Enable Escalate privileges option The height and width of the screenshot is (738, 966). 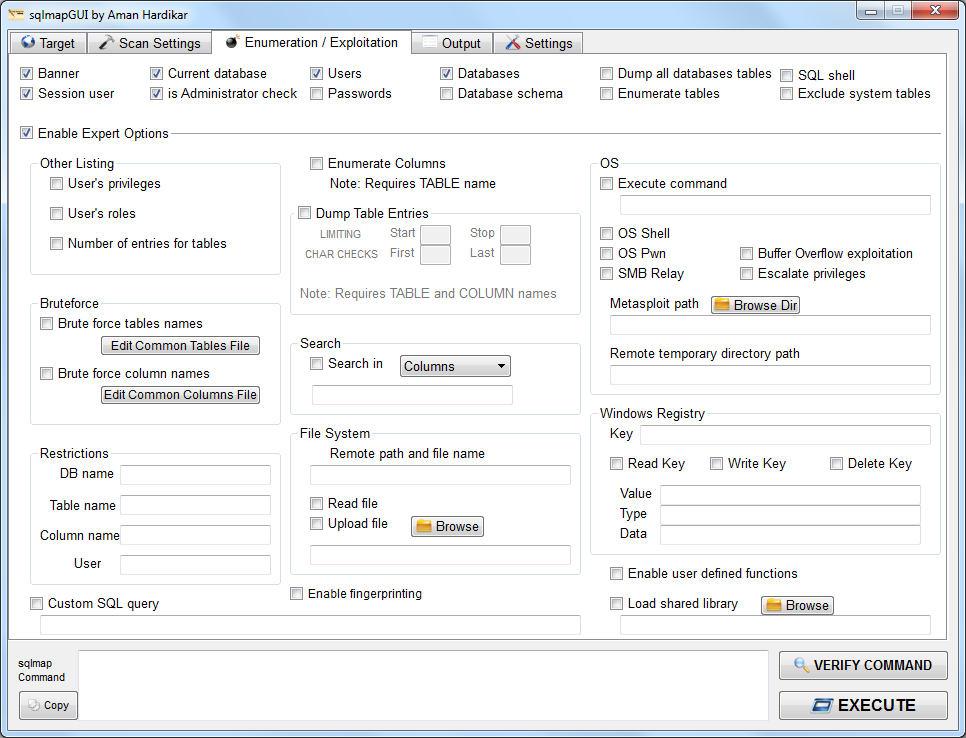coord(747,274)
